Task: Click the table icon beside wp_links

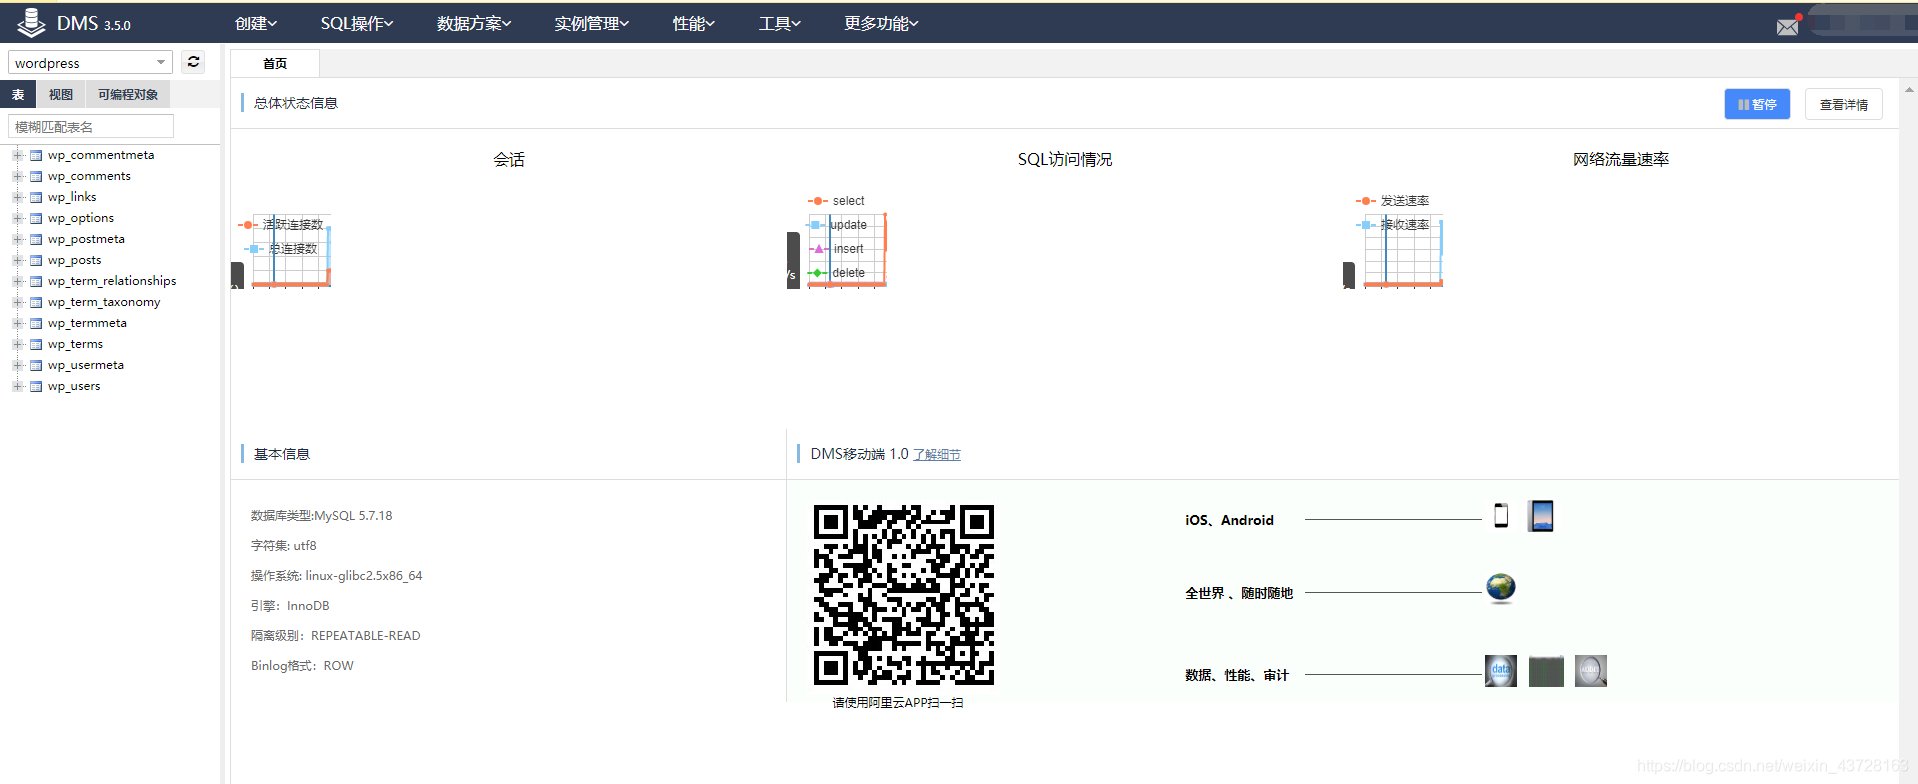Action: [36, 197]
